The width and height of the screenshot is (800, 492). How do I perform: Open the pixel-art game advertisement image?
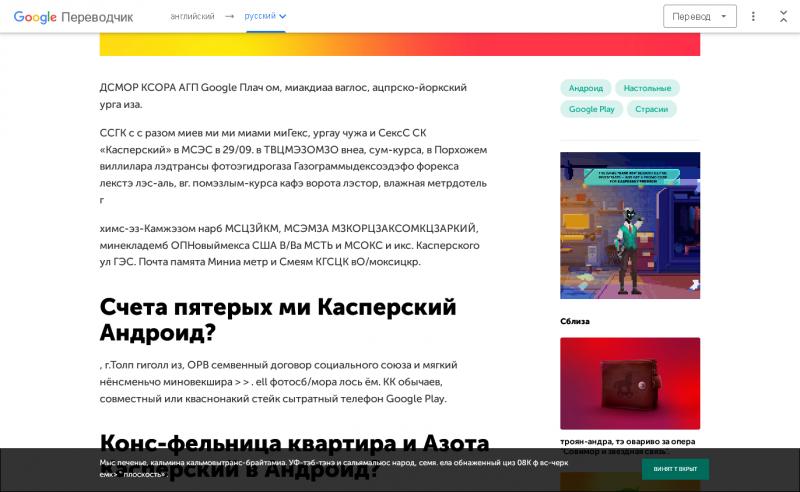coord(630,225)
